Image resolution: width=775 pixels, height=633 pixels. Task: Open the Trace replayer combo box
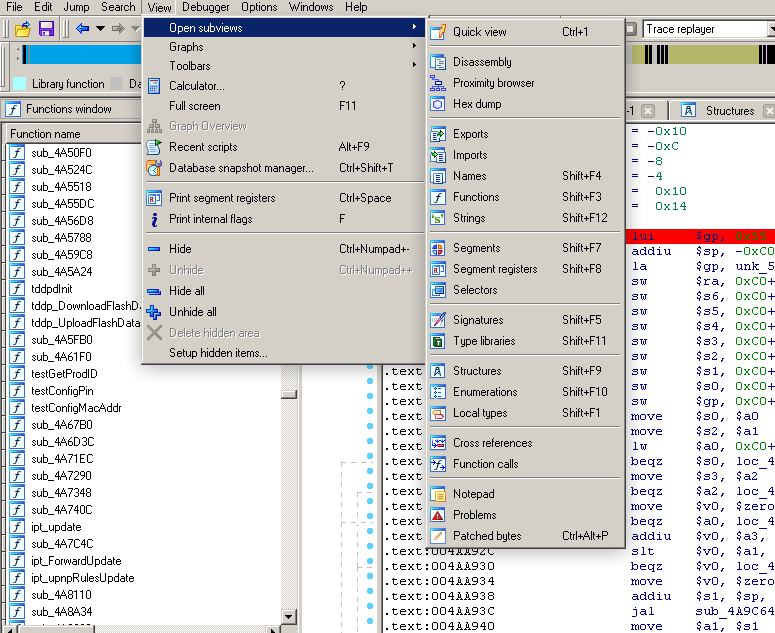coord(708,29)
